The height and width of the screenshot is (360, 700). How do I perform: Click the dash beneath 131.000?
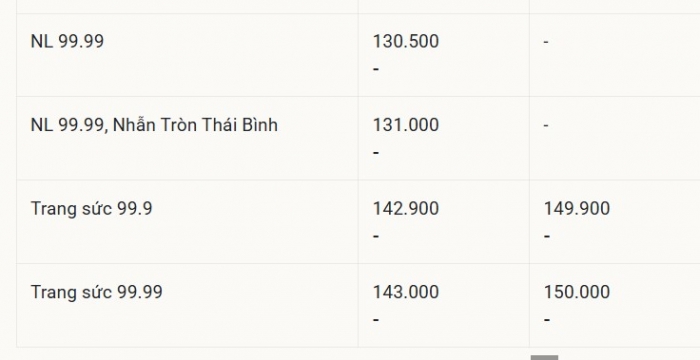pos(376,153)
